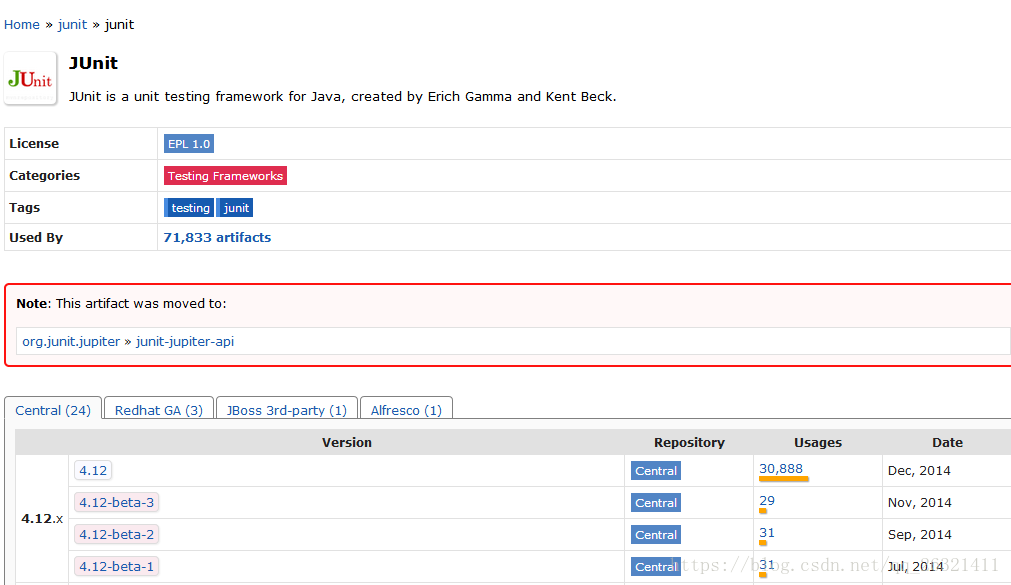
Task: Select the testing tag
Action: click(189, 208)
